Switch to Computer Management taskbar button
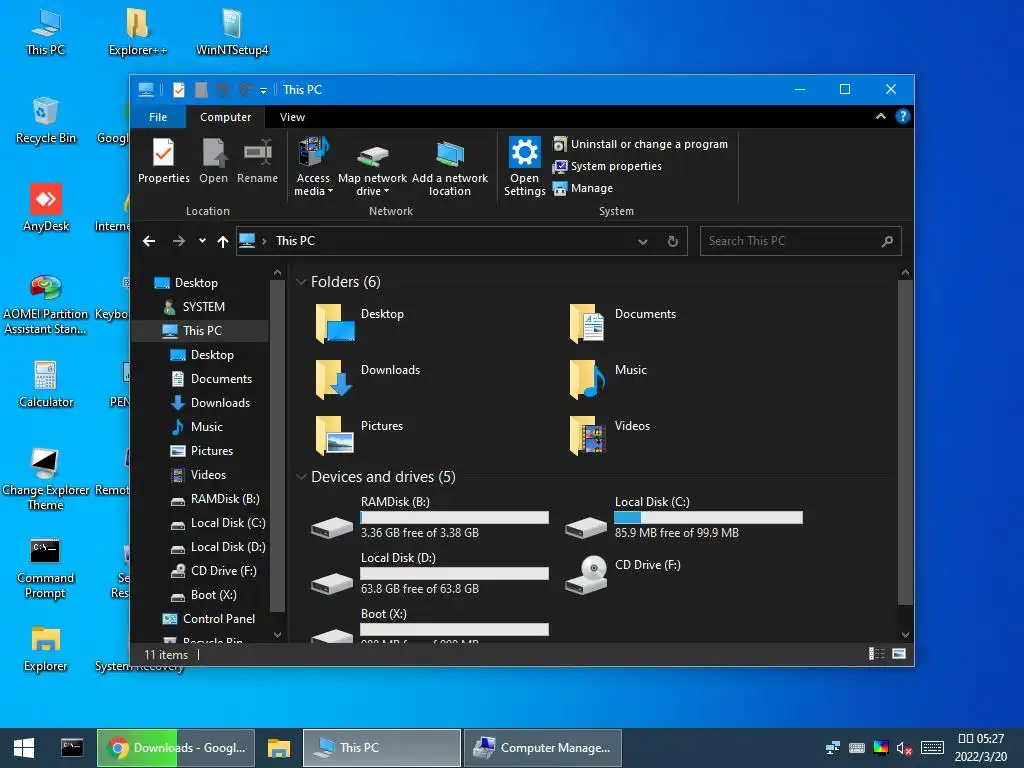 [x=543, y=748]
